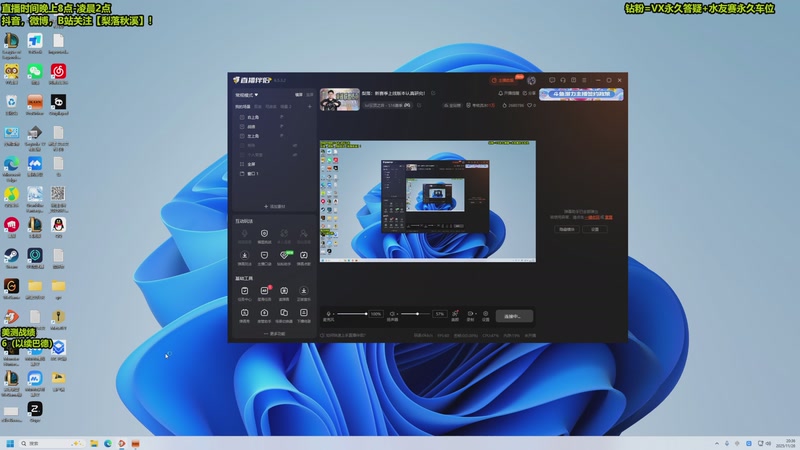Open the third icon in first basic tools row

(284, 291)
